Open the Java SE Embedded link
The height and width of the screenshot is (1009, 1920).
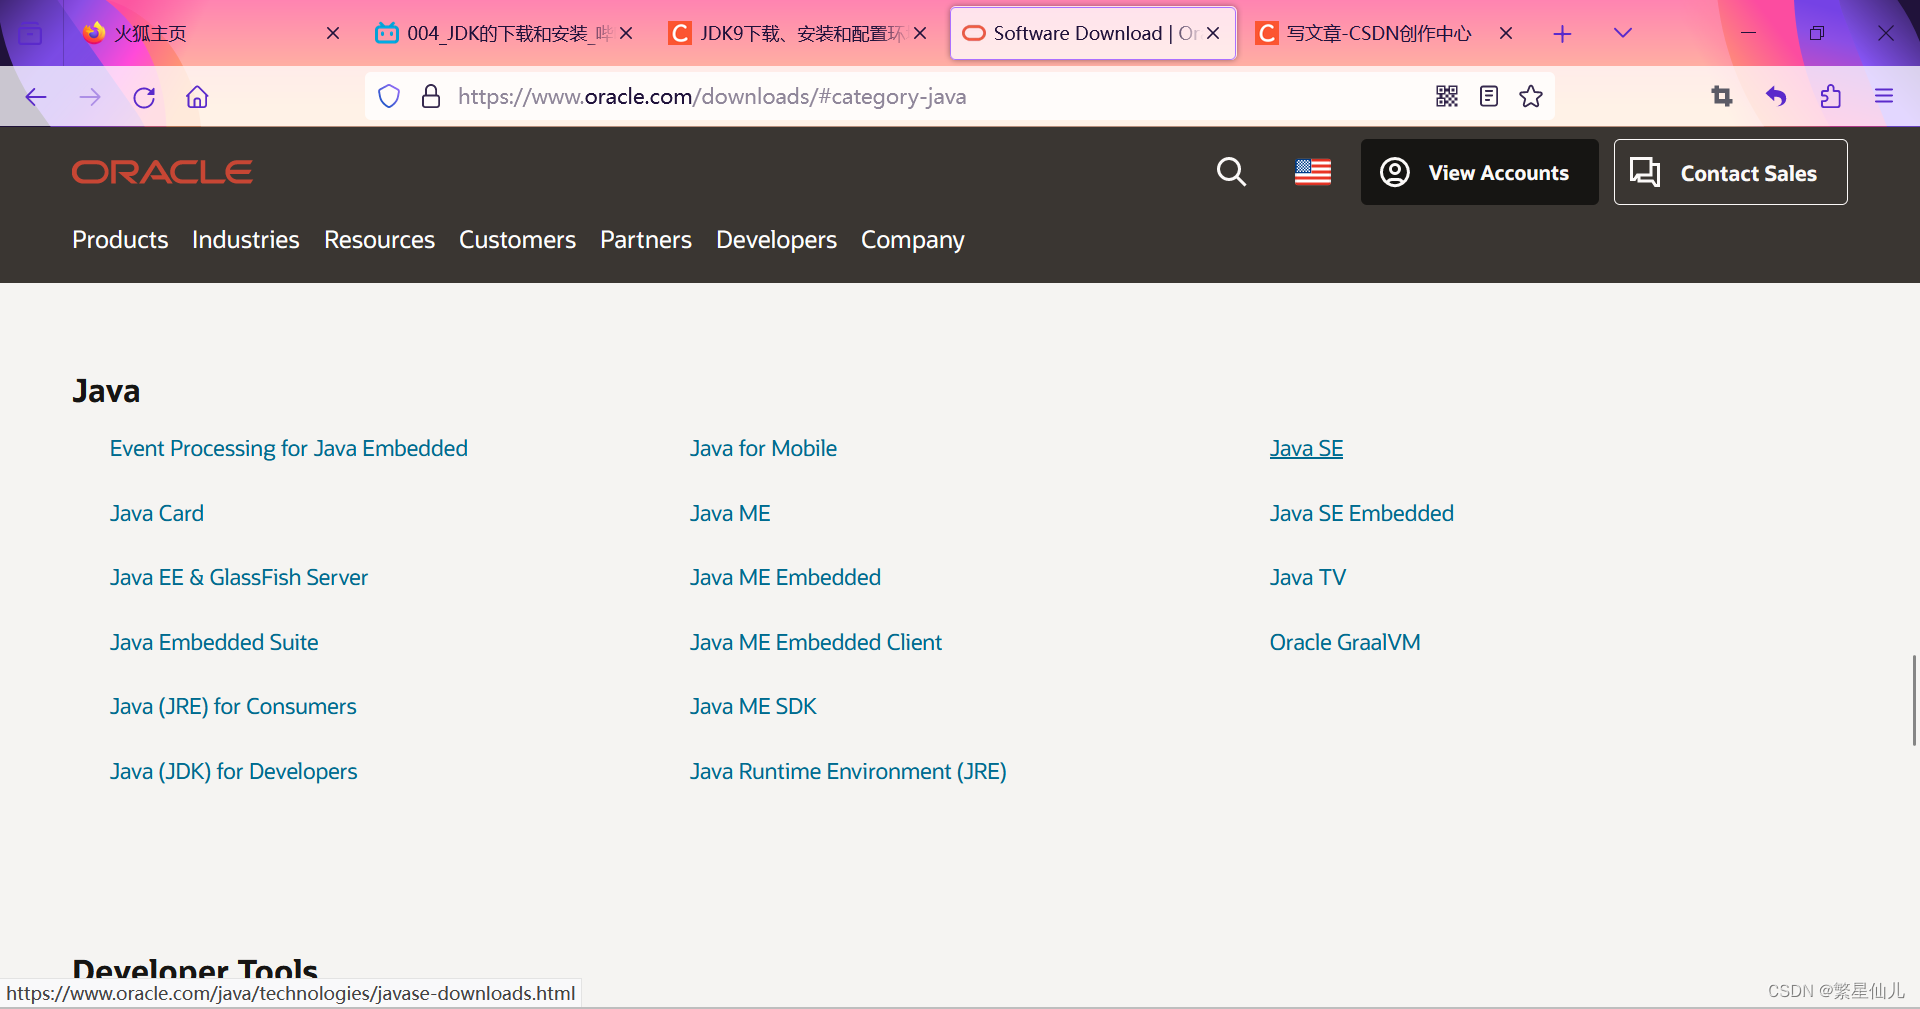(x=1361, y=513)
